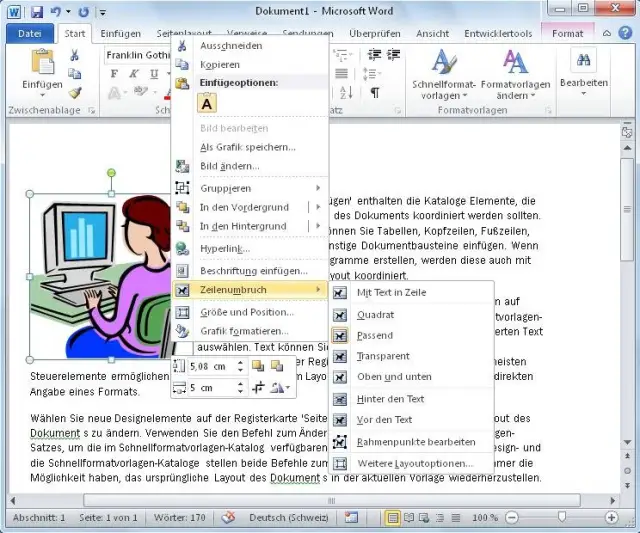This screenshot has height=533, width=640.
Task: Toggle Italic formatting button K
Action: pyautogui.click(x=134, y=74)
